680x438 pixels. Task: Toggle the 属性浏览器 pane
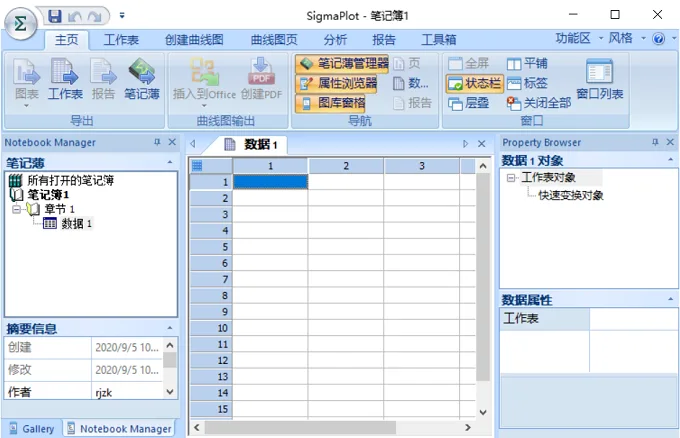click(x=336, y=83)
